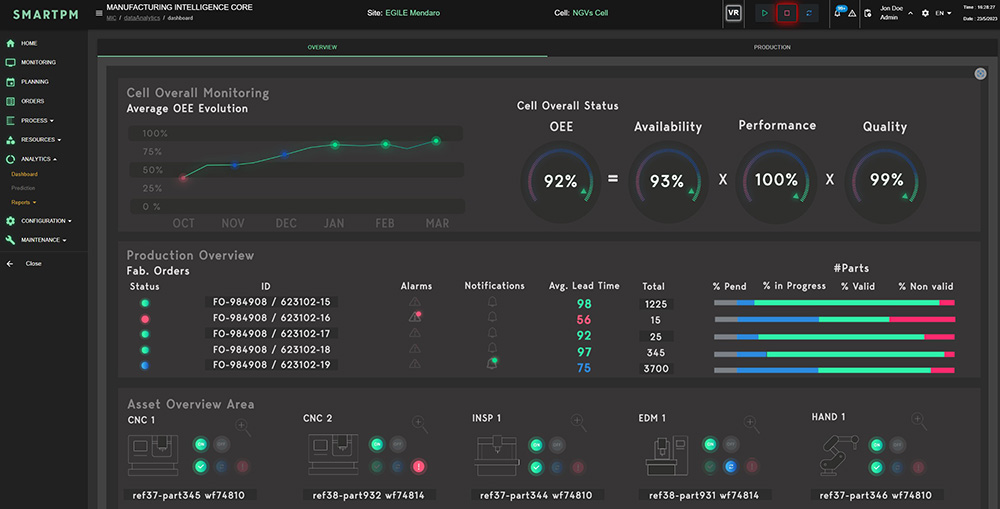
Task: Click notification bell for order 623102-19
Action: click(492, 364)
